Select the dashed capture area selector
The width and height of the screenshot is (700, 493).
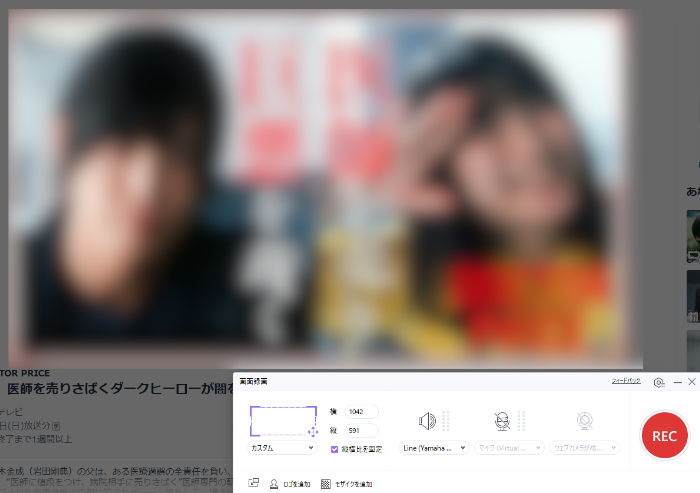283,421
